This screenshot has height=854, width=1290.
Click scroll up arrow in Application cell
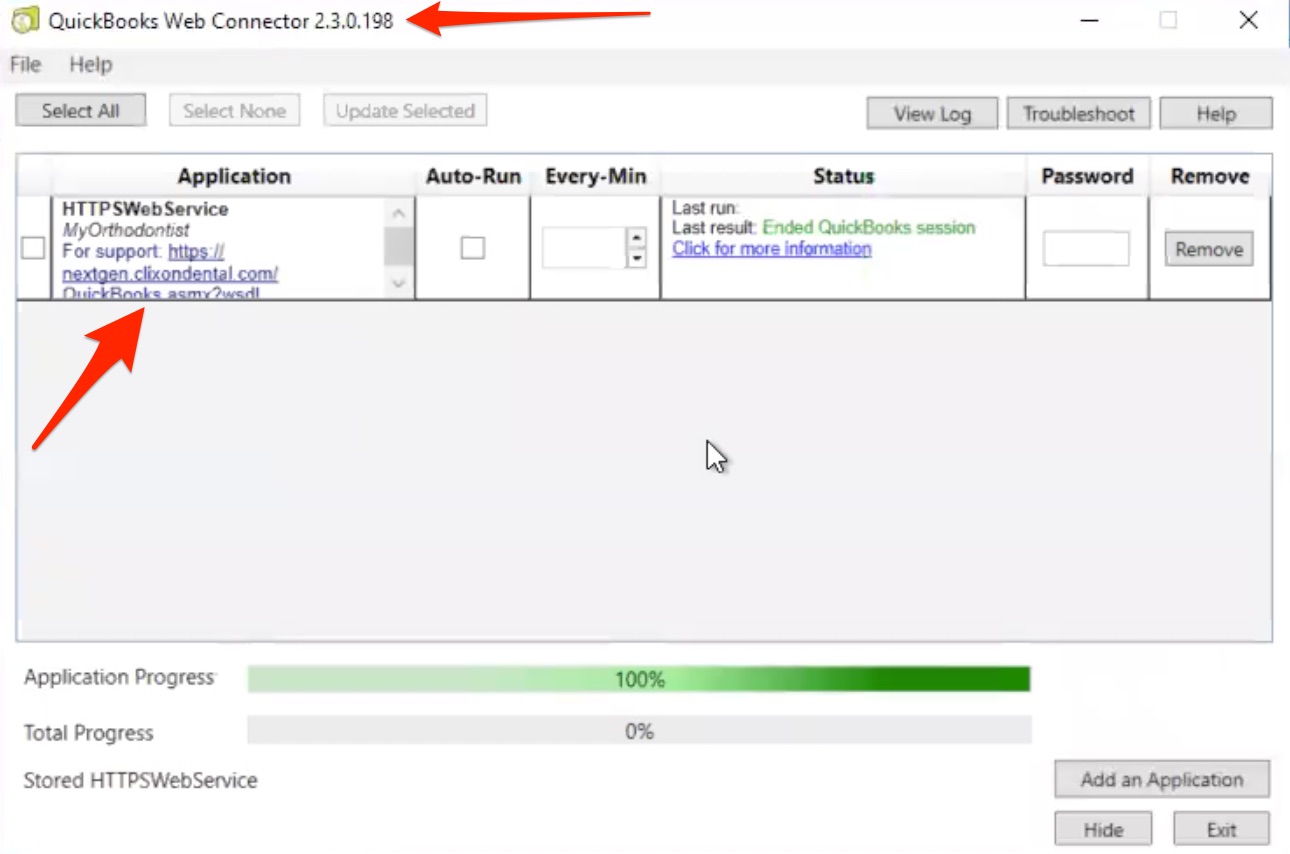[x=399, y=212]
